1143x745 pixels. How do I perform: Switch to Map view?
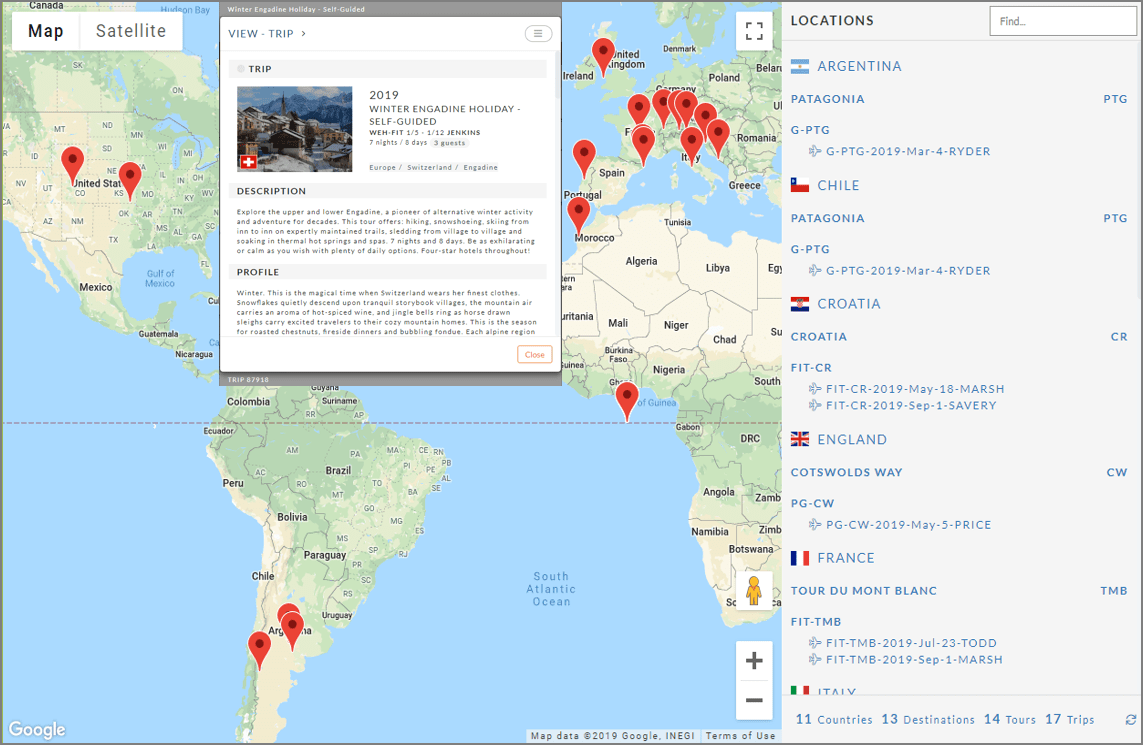(x=46, y=31)
